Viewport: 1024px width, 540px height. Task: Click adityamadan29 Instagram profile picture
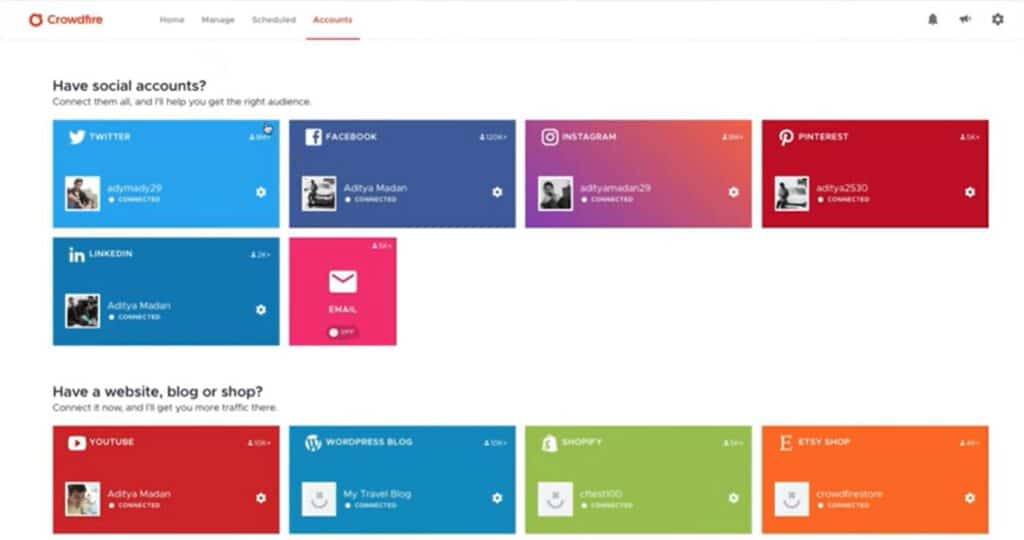pos(556,193)
